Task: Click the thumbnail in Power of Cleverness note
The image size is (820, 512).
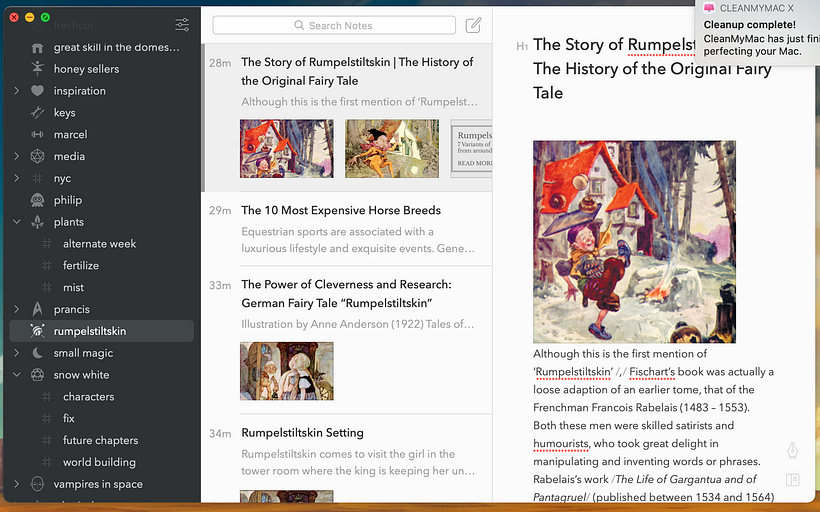Action: pyautogui.click(x=287, y=371)
